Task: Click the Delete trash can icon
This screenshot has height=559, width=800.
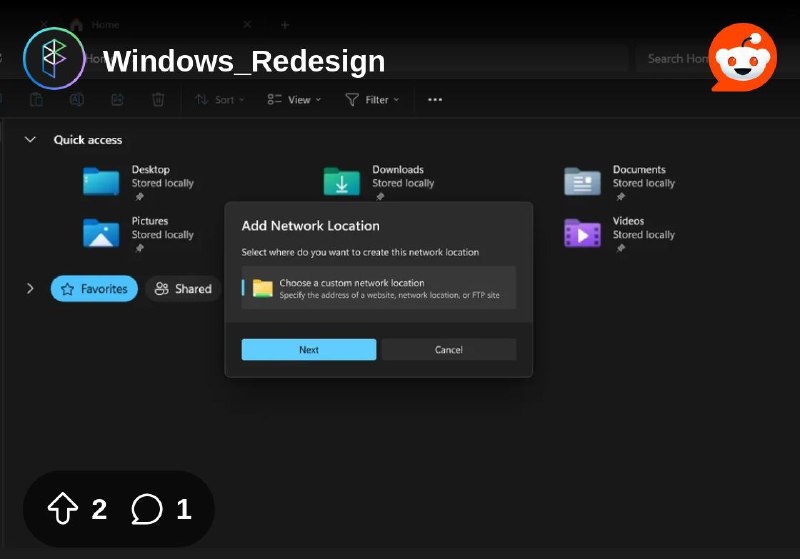Action: tap(158, 99)
